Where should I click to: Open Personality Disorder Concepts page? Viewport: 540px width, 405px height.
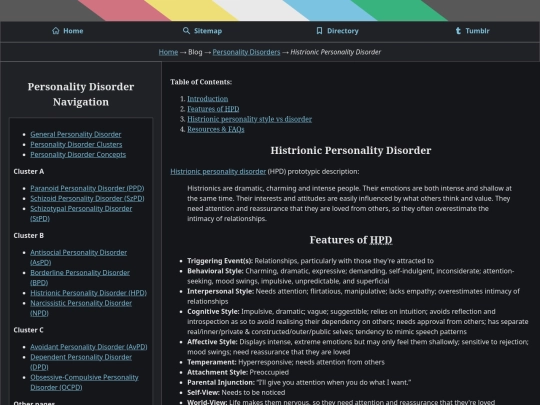[78, 154]
